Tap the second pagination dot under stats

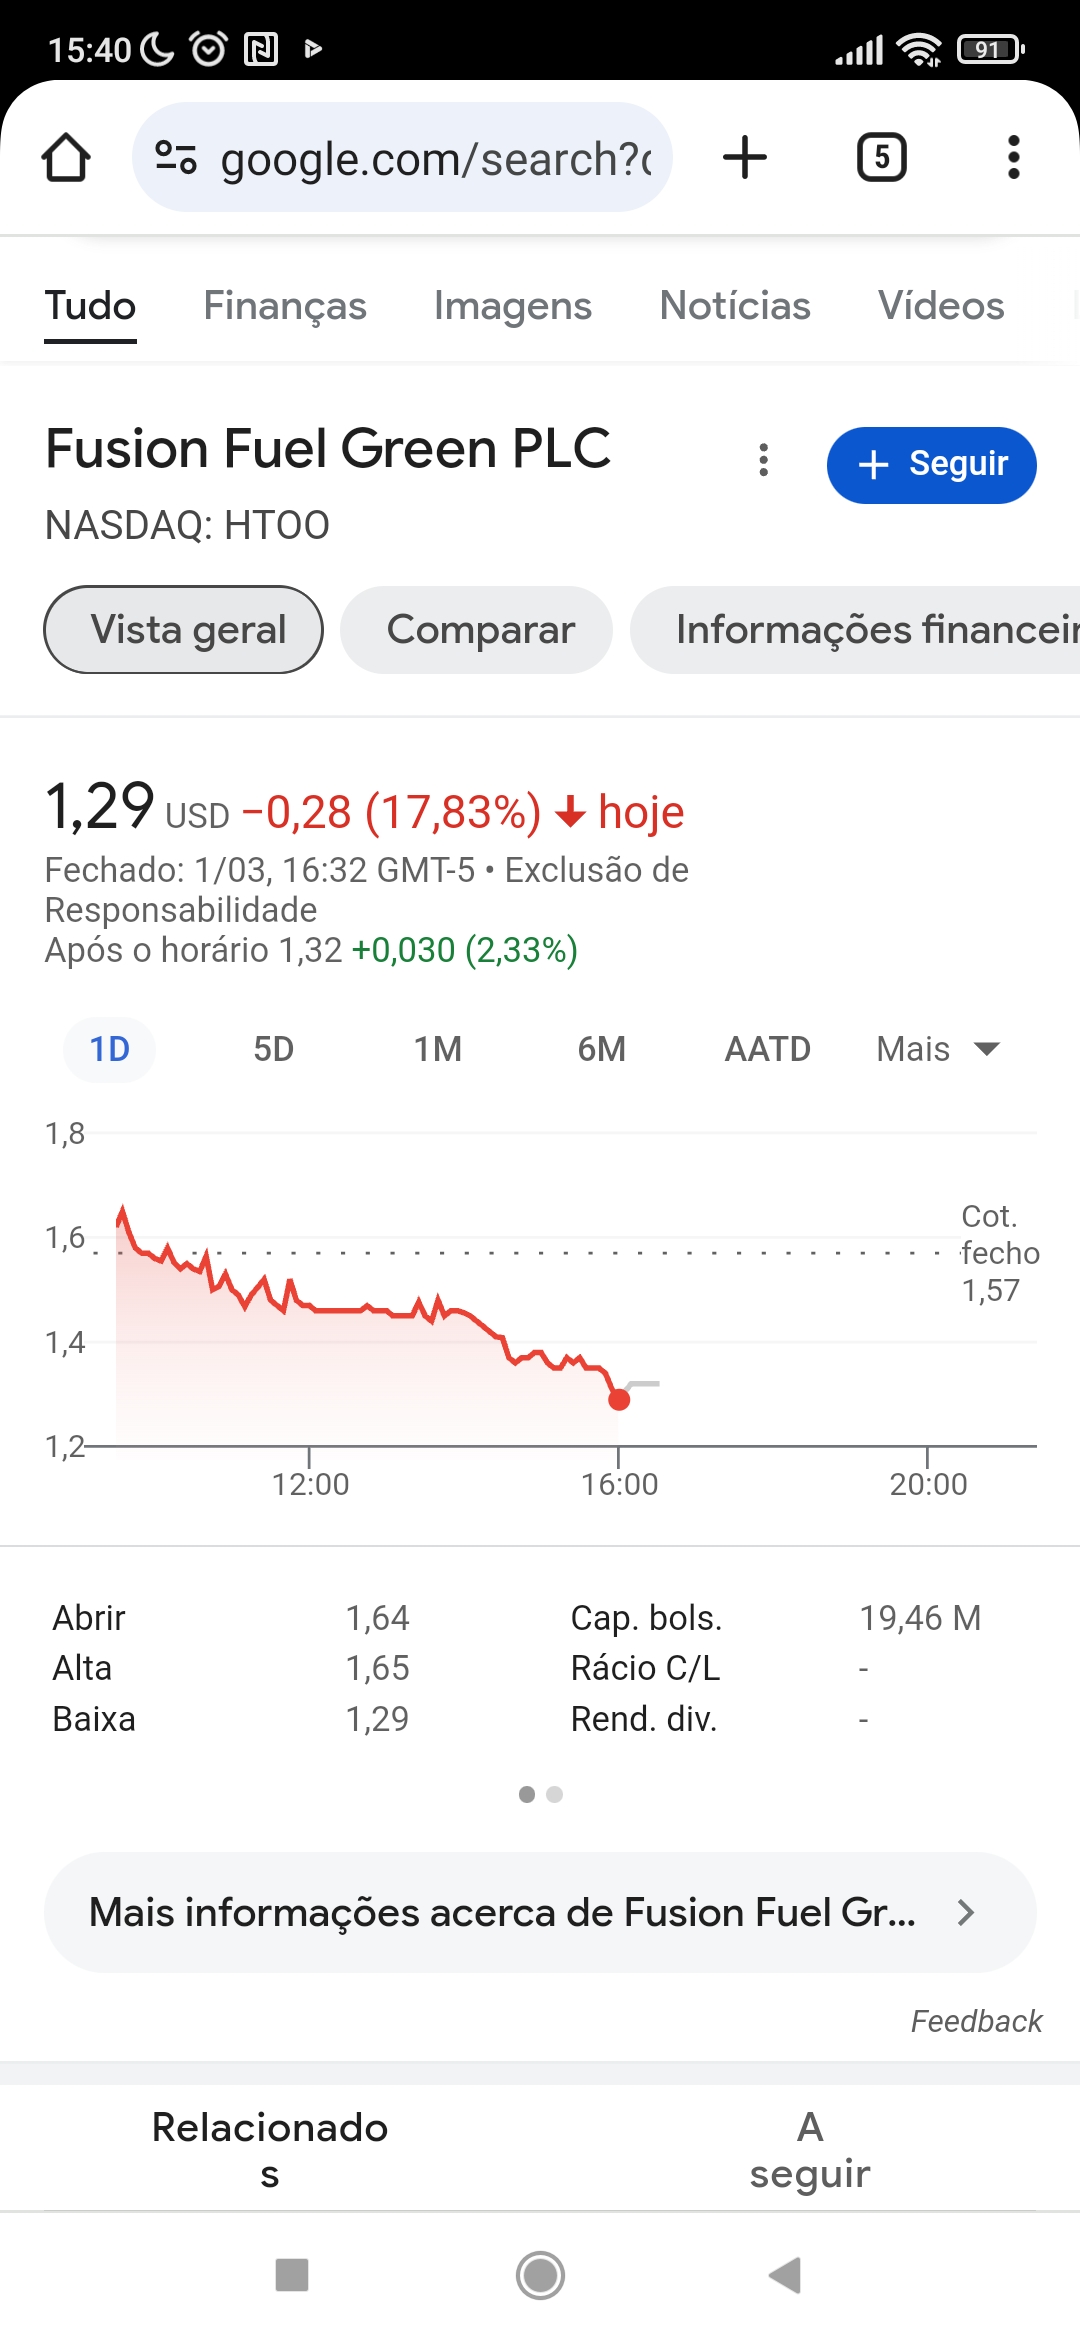coord(555,1795)
